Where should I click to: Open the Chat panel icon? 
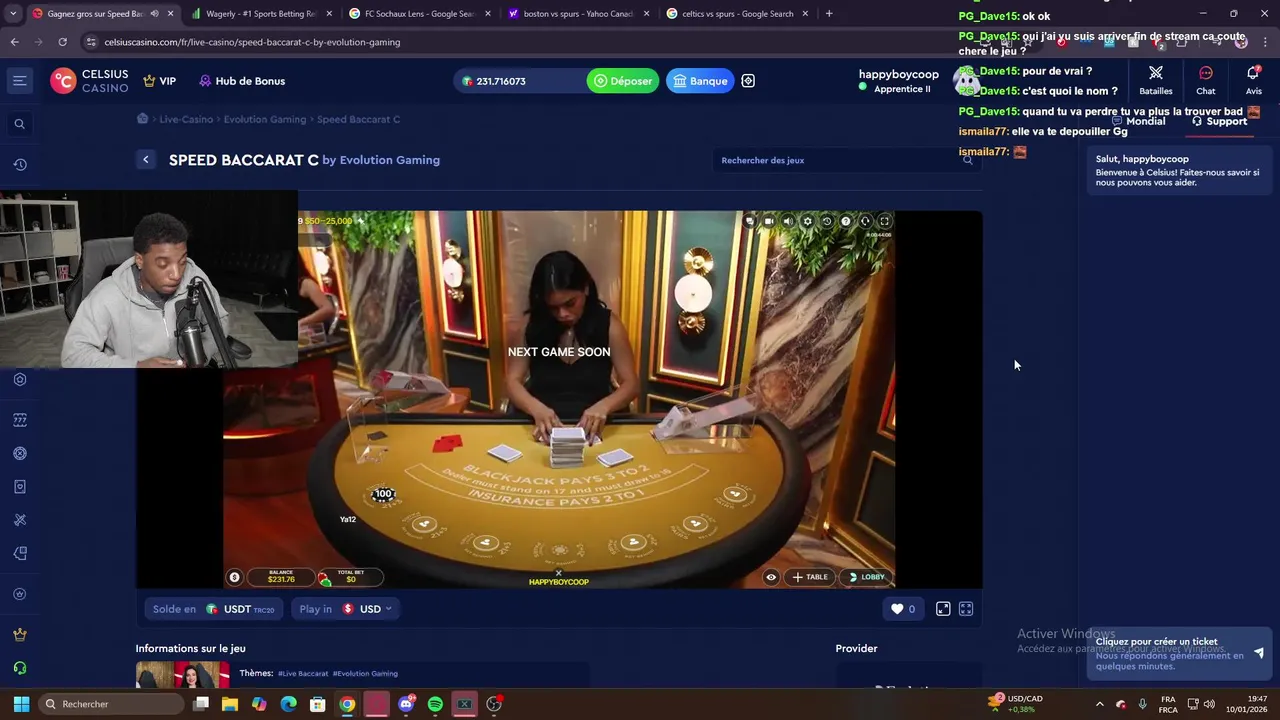[1206, 80]
